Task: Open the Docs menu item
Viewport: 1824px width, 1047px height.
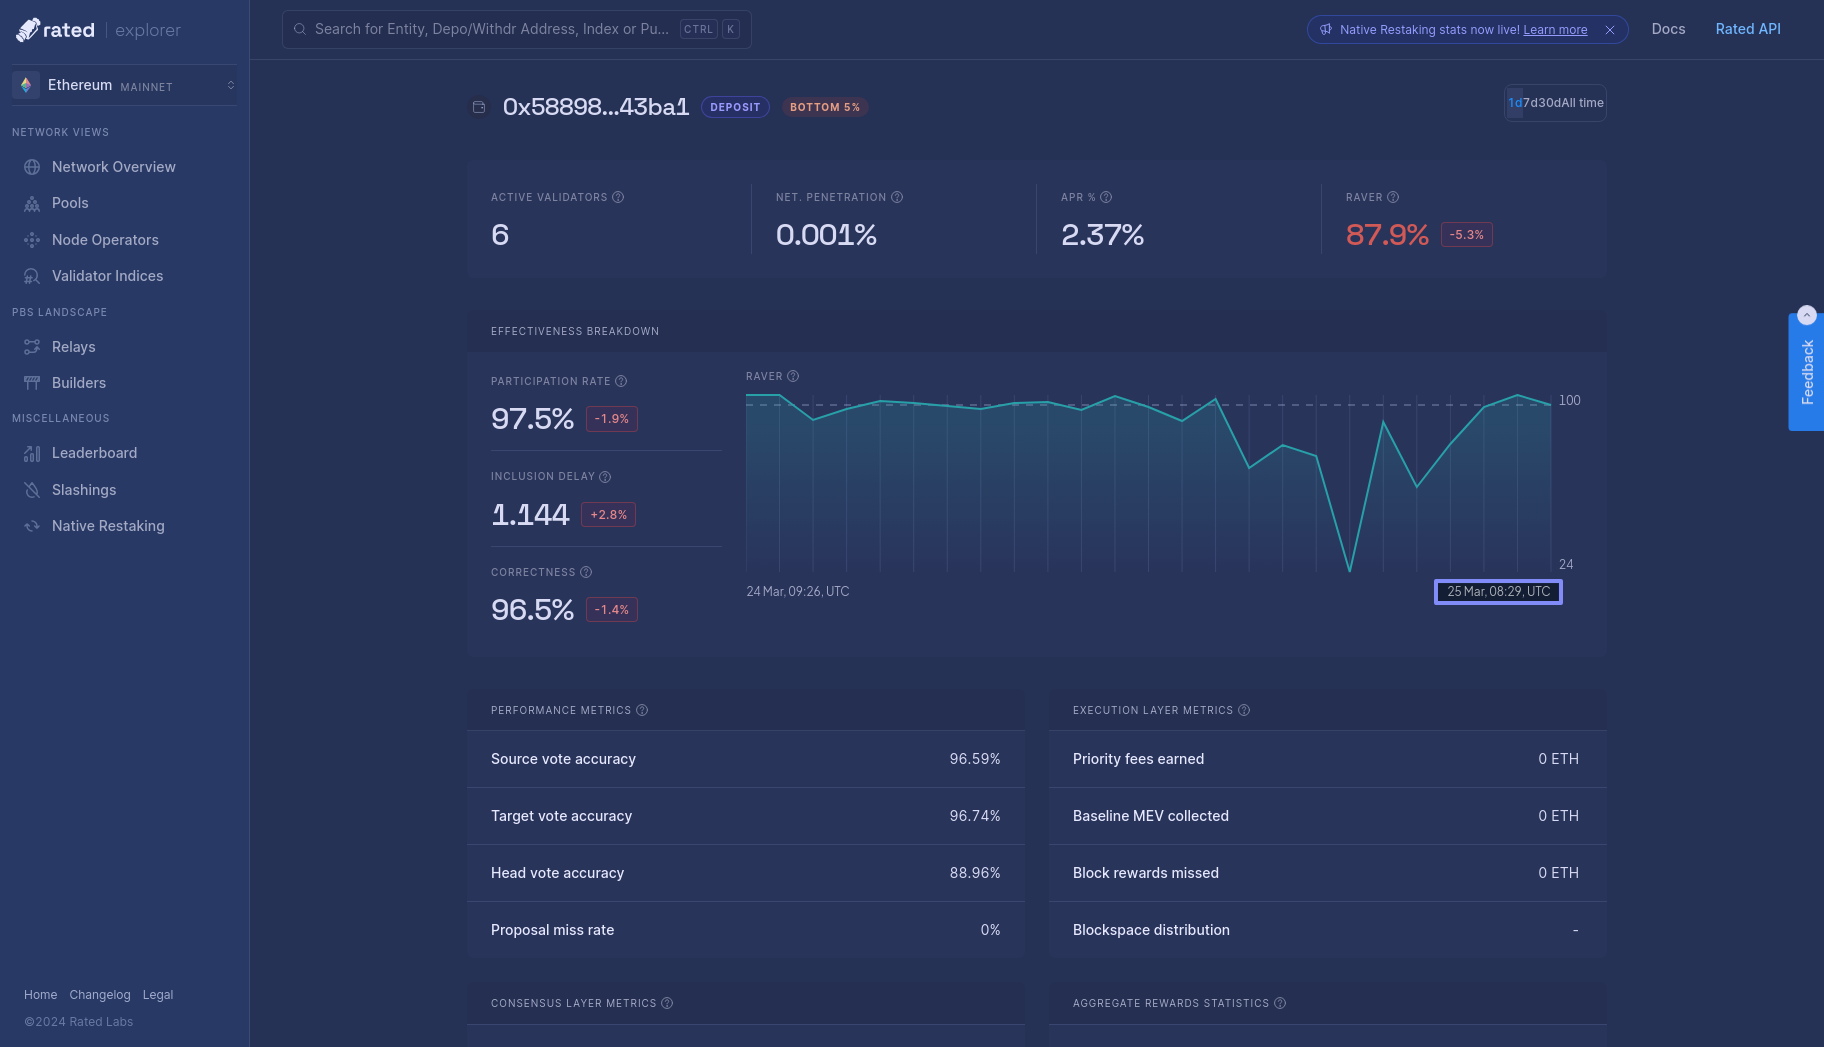Action: 1668,29
